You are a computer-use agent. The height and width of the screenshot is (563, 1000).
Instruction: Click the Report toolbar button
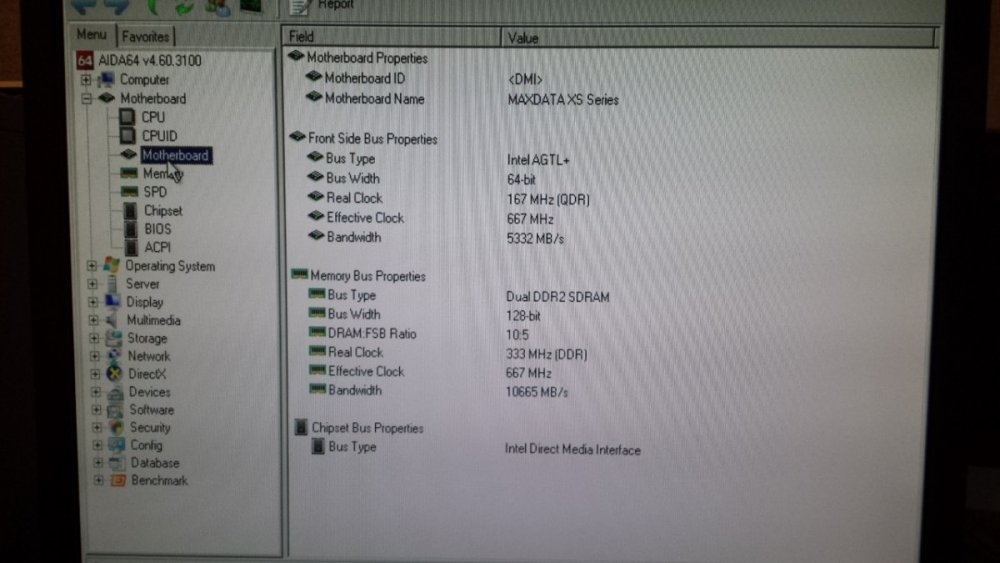coord(322,5)
